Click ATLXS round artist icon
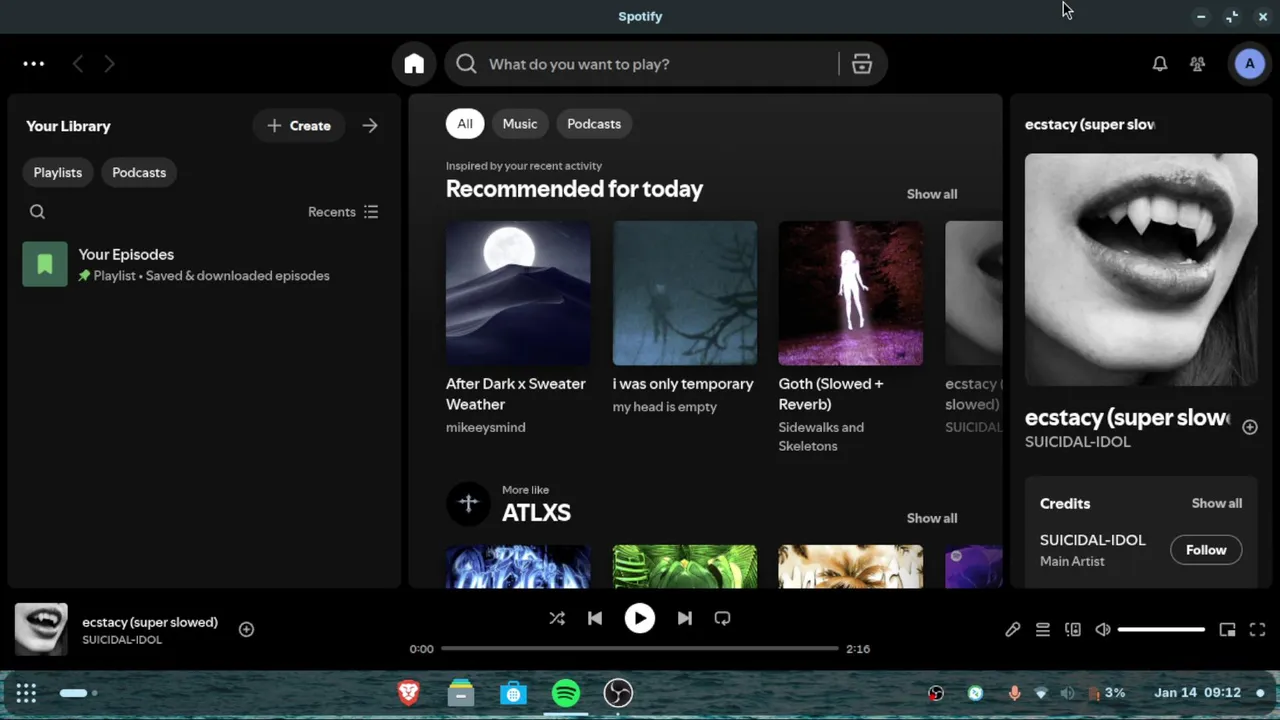Viewport: 1280px width, 720px height. (x=468, y=503)
